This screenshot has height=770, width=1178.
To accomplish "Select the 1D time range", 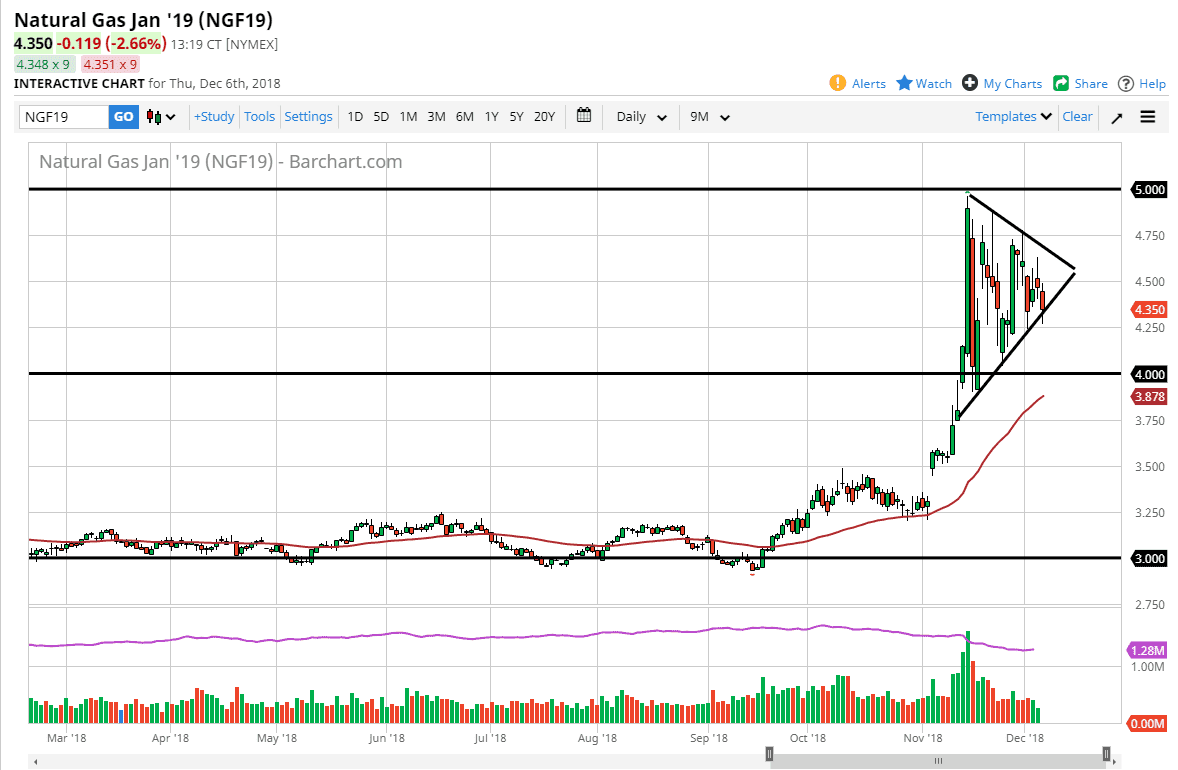I will click(x=355, y=116).
